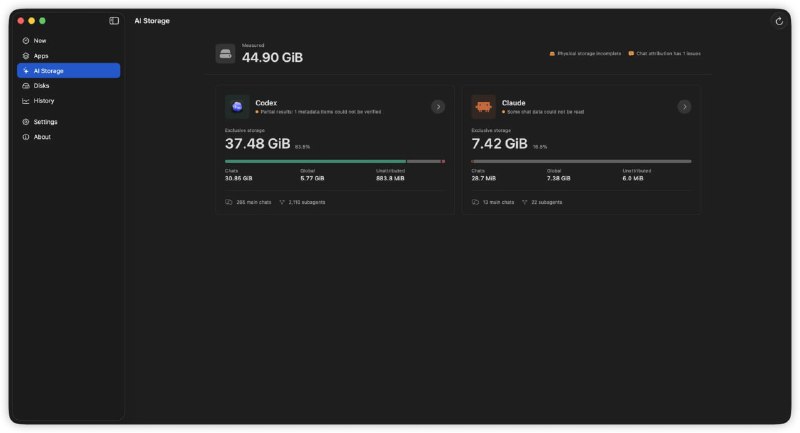800x433 pixels.
Task: Click the Codex Chats 30.85 GiB value
Action: [x=239, y=179]
